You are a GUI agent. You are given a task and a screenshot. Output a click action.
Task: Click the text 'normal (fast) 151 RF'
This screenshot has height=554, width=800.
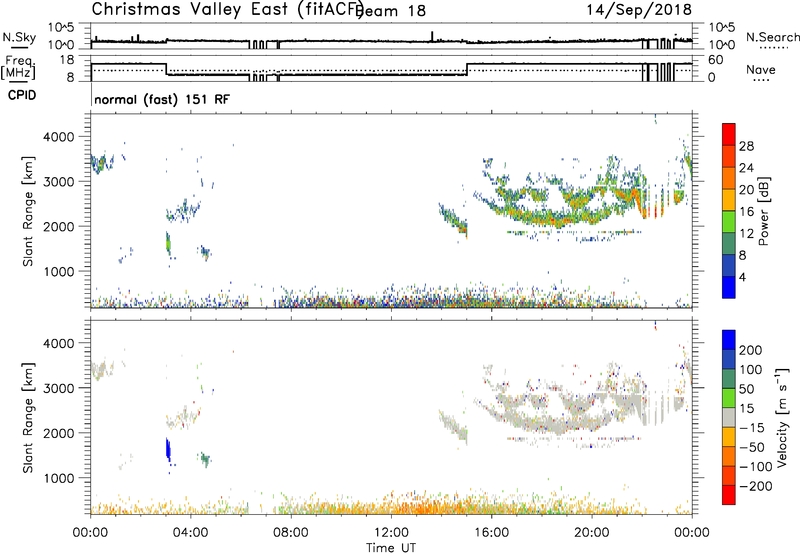coord(162,99)
